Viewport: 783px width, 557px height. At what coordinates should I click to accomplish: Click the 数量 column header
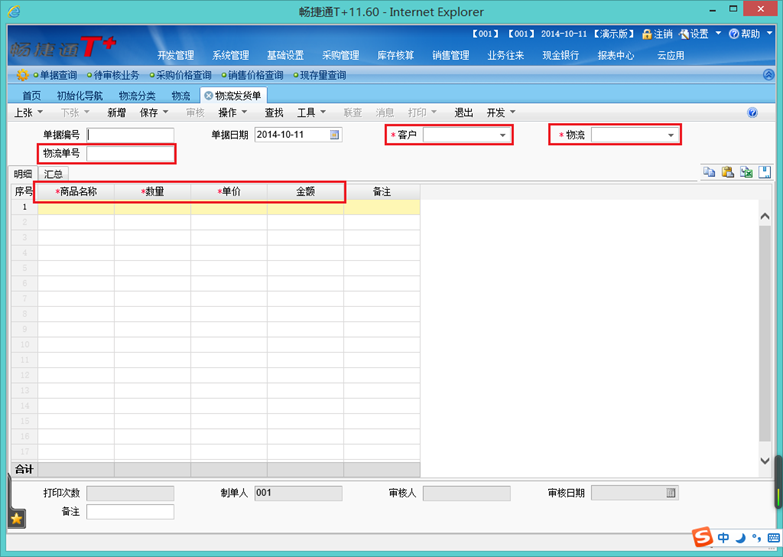point(152,192)
